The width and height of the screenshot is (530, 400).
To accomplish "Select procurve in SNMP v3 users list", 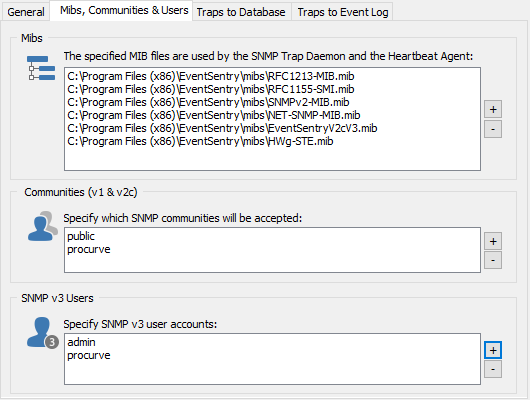I will coord(89,355).
